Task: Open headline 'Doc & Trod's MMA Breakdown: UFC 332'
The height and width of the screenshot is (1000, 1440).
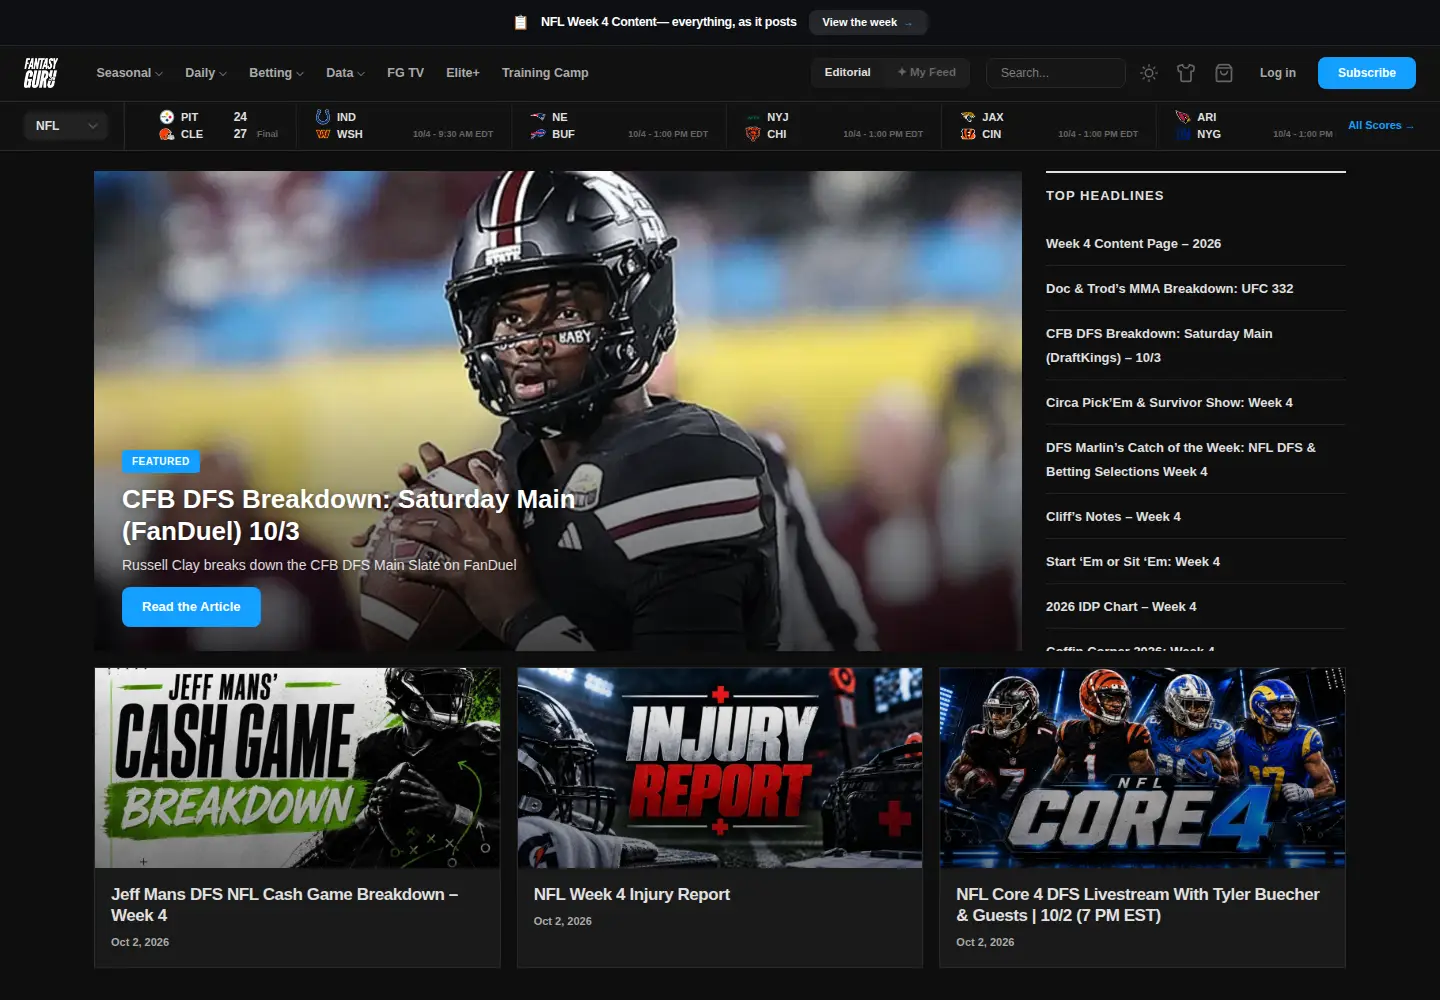Action: (1169, 289)
